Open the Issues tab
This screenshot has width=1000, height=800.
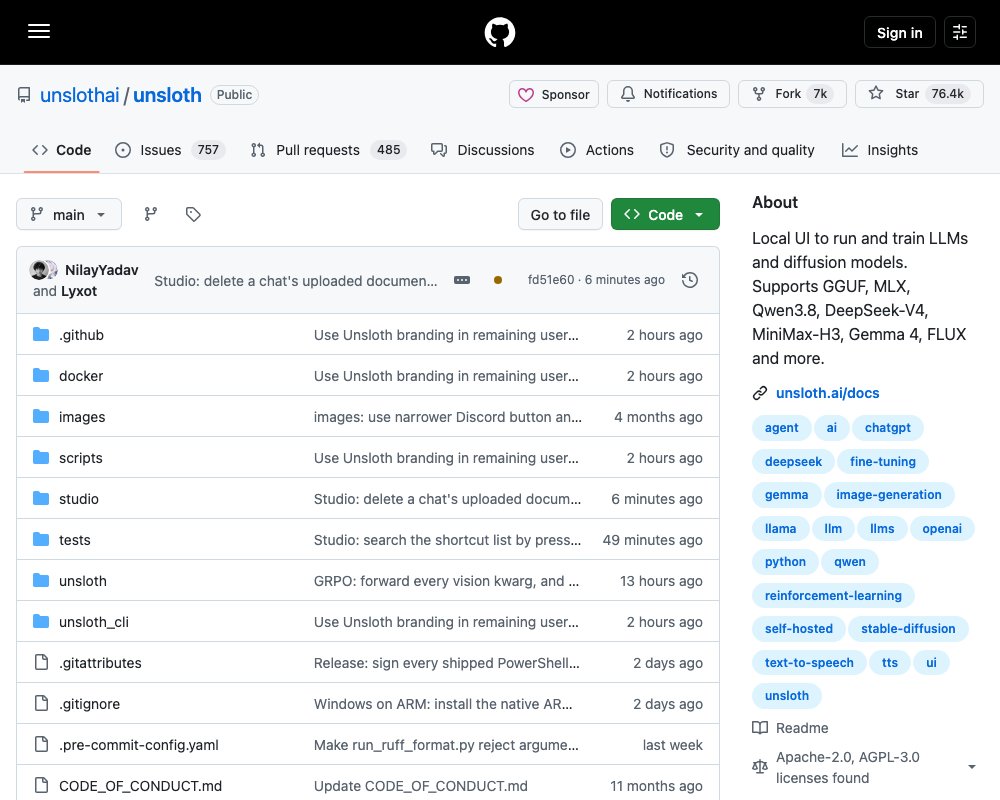pos(170,150)
